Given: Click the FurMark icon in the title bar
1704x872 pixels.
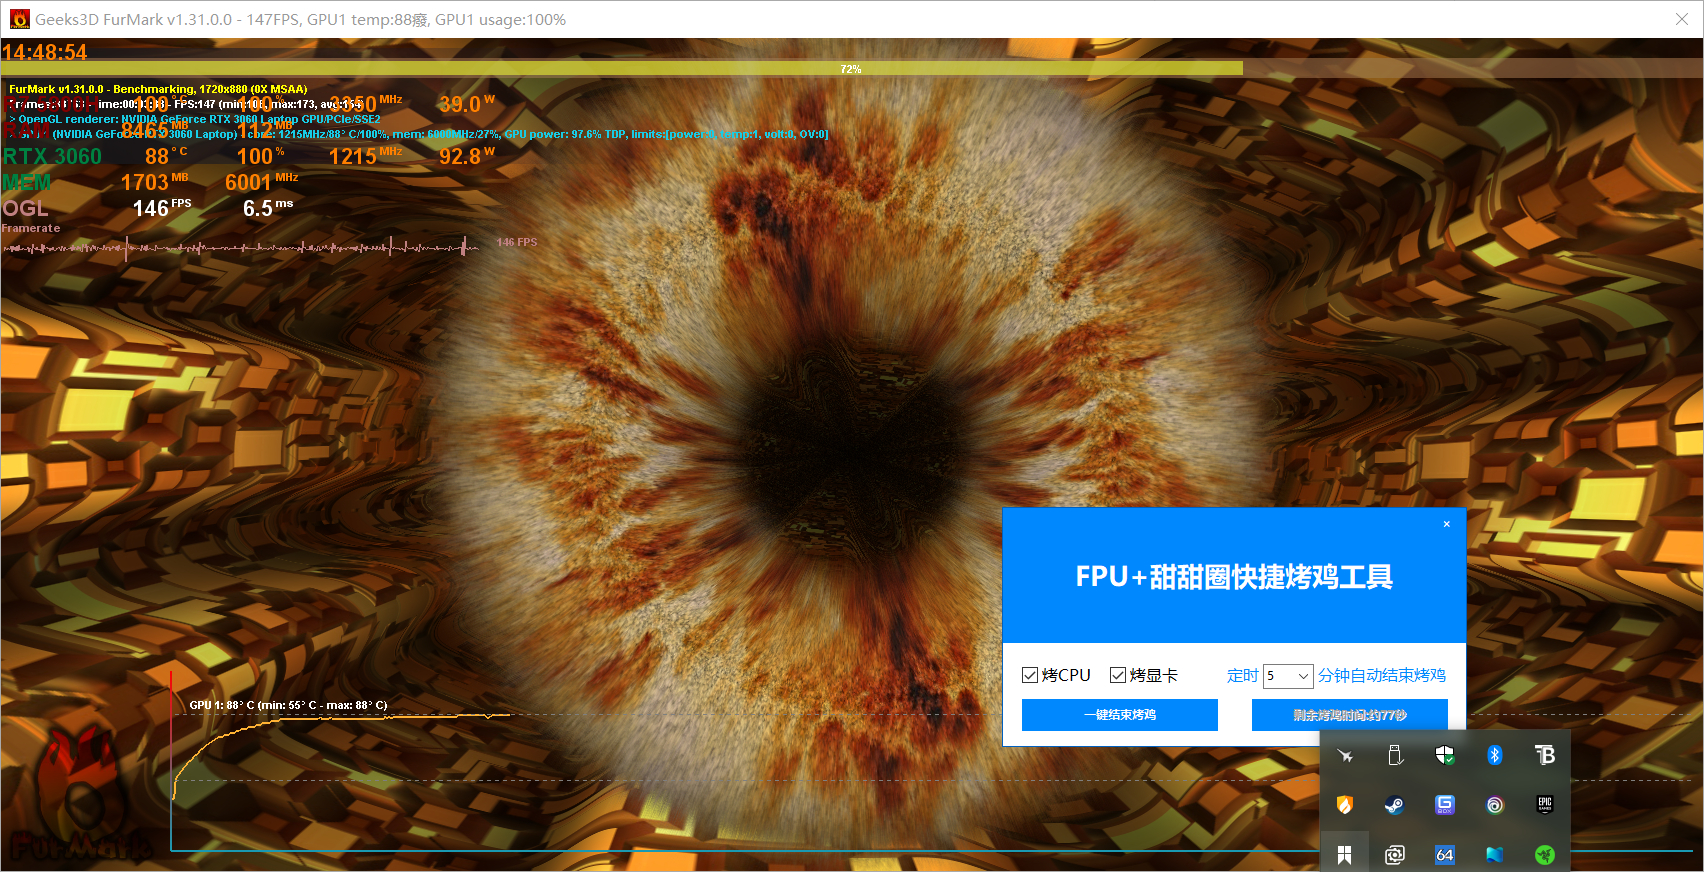Looking at the screenshot, I should pyautogui.click(x=20, y=19).
